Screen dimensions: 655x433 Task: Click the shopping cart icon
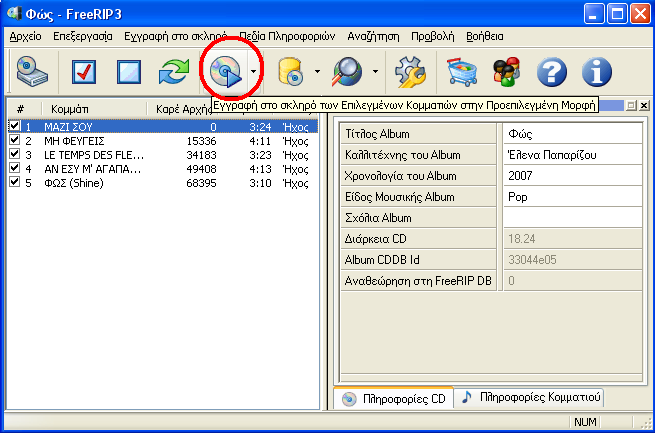point(462,72)
